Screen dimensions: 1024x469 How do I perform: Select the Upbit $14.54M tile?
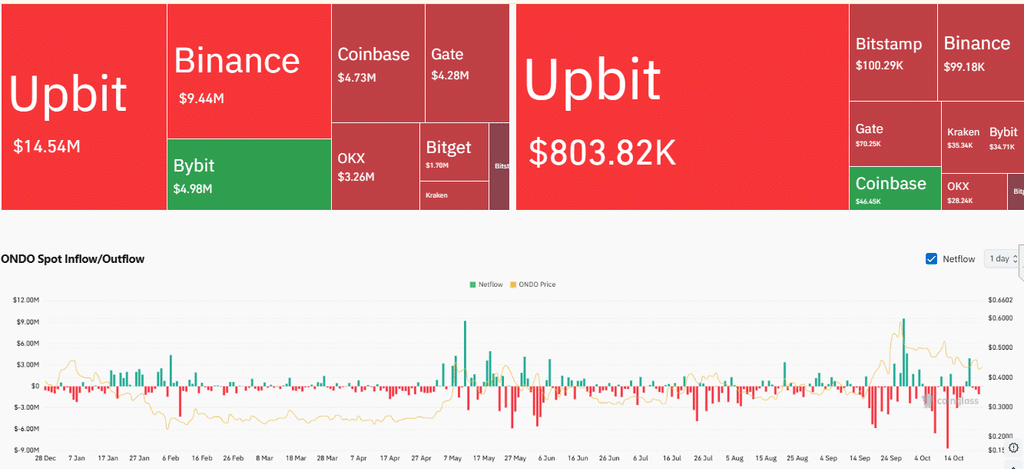click(84, 107)
